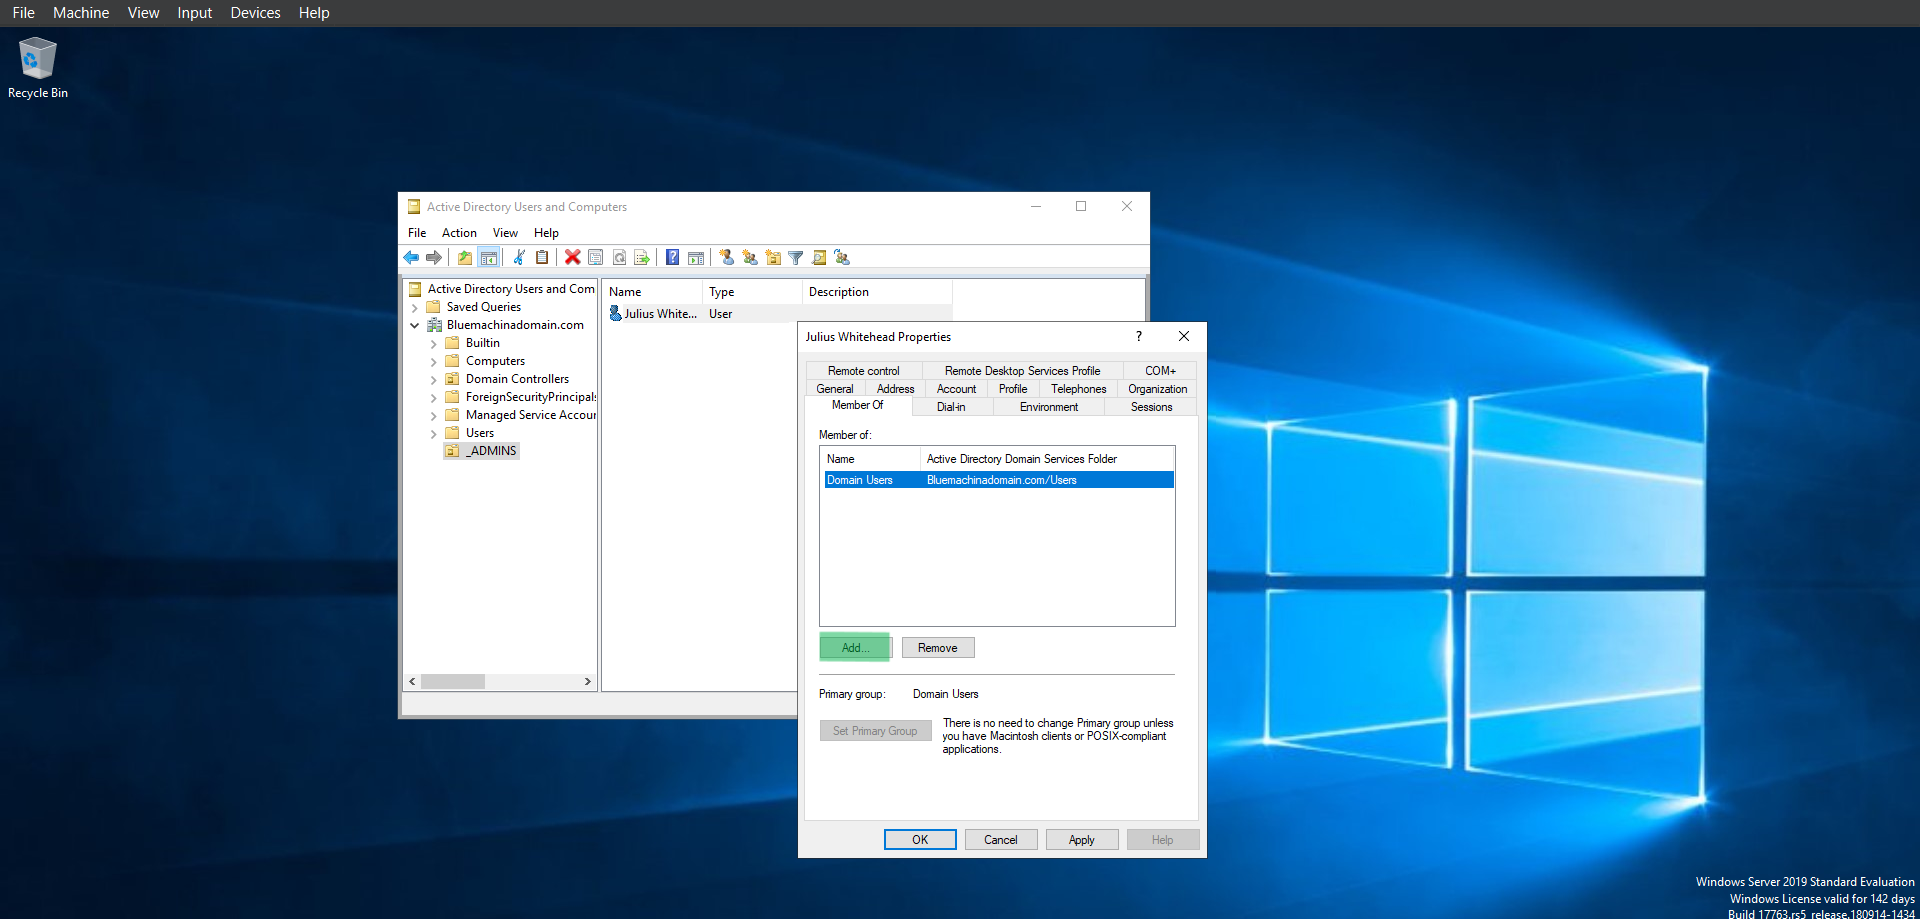
Task: Open the ADUC Help menu
Action: click(546, 233)
